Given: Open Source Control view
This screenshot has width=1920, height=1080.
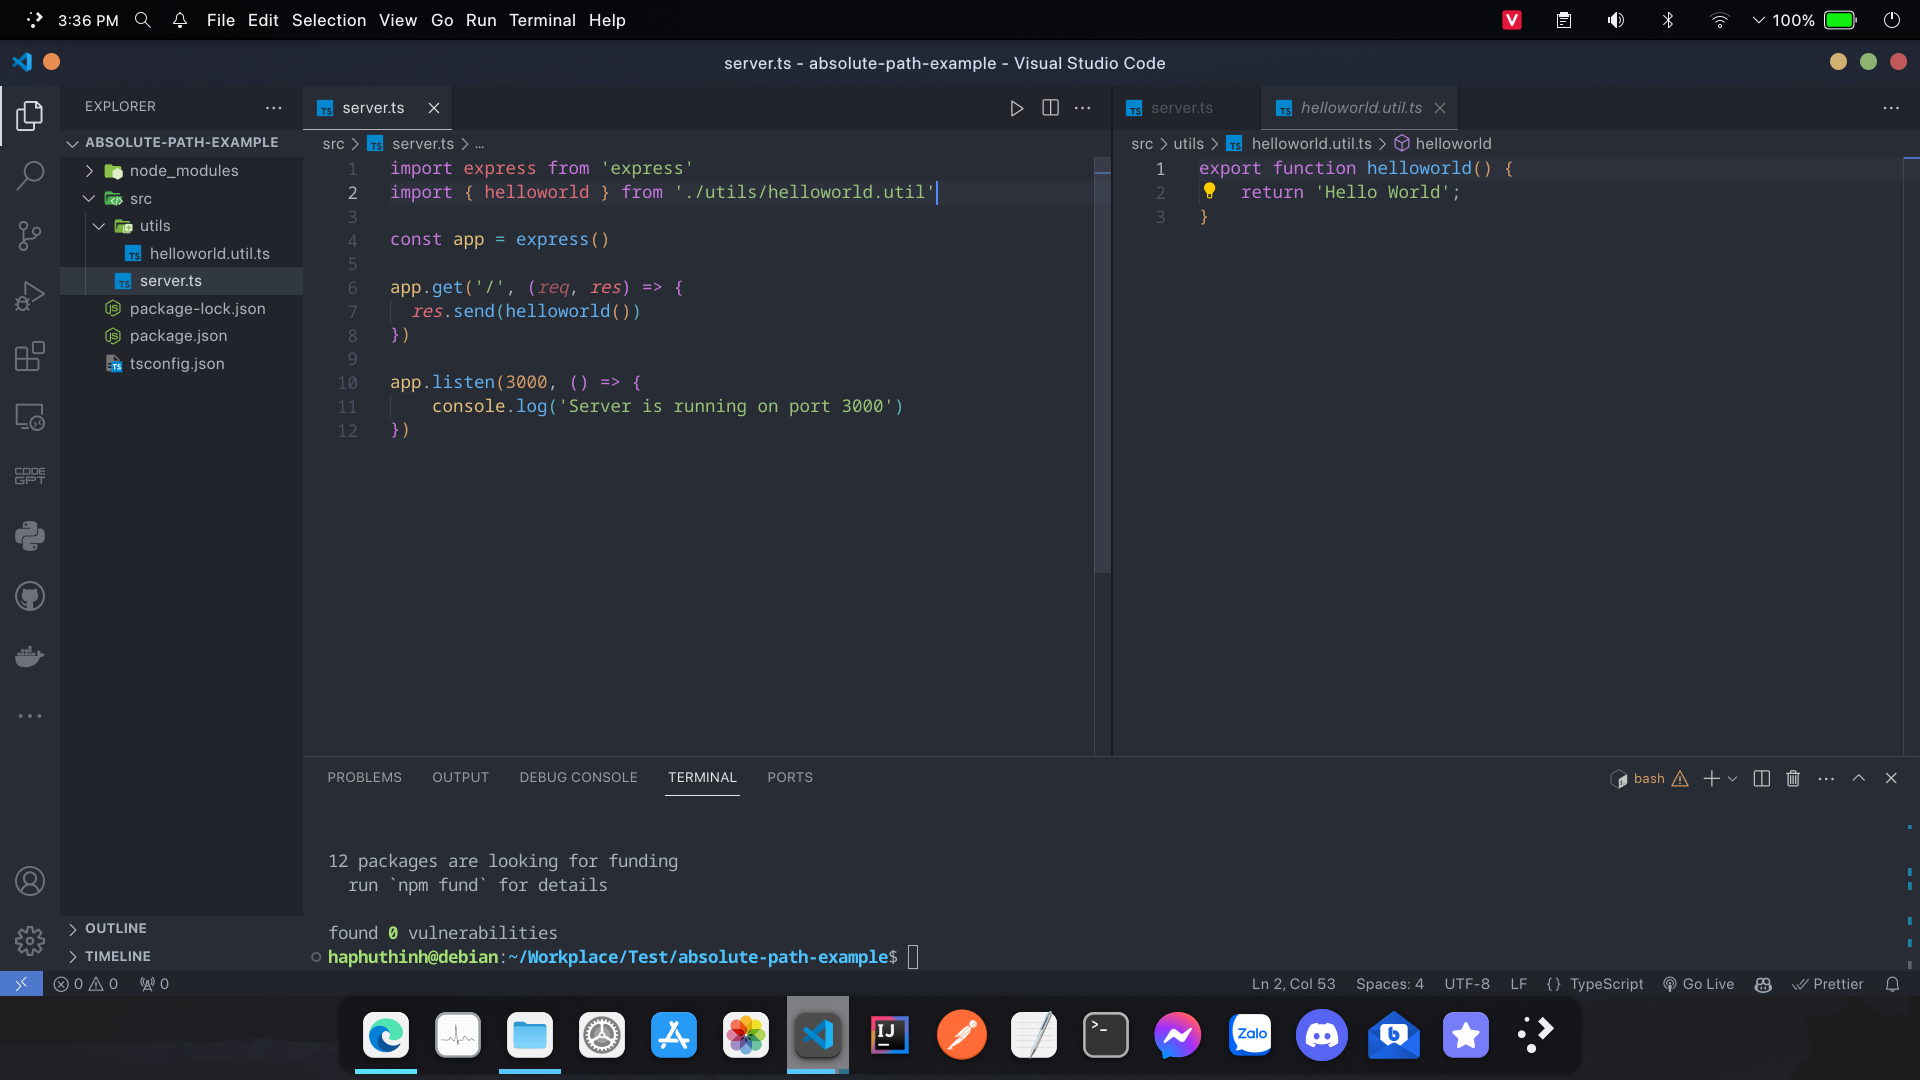Looking at the screenshot, I should point(30,236).
